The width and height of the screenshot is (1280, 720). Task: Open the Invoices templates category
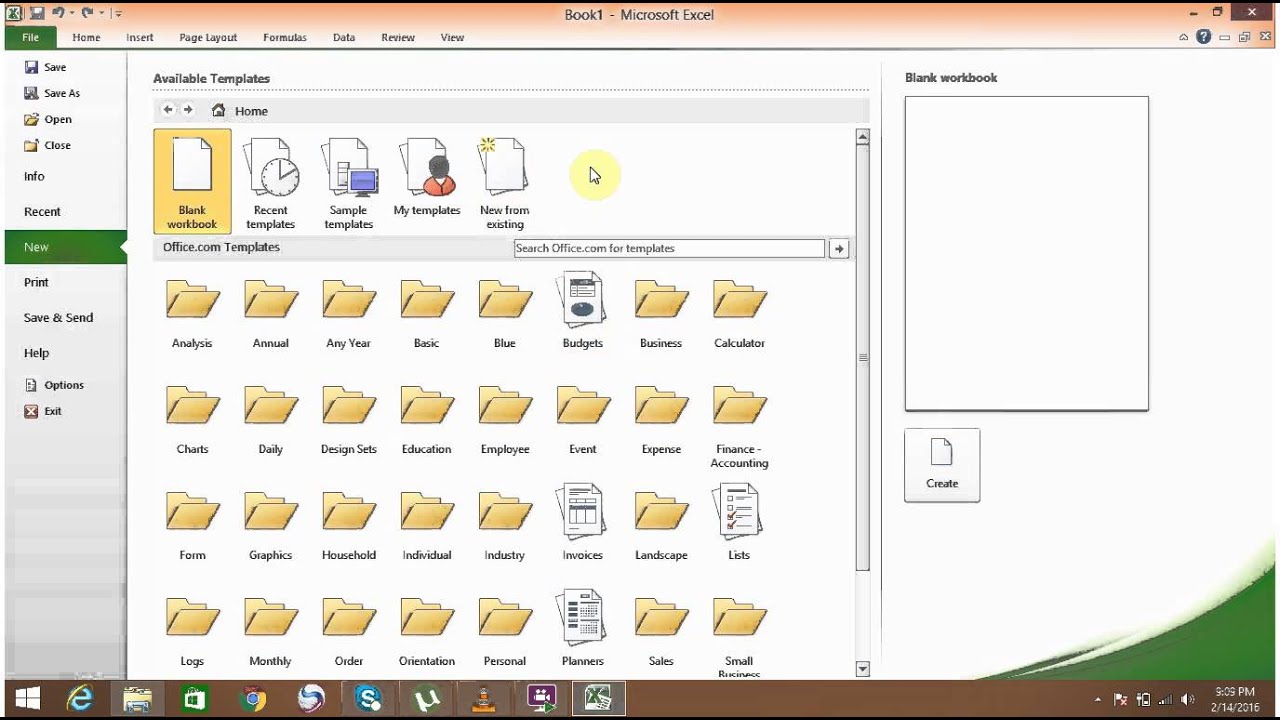pos(583,523)
